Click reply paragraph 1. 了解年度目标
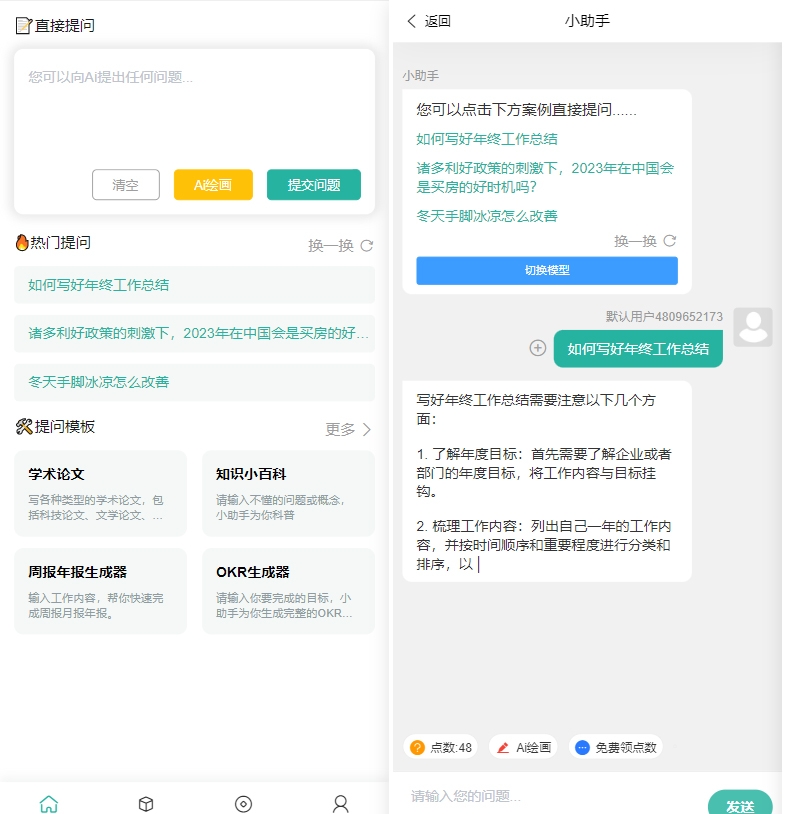Screen dimensions: 785x814 (544, 473)
